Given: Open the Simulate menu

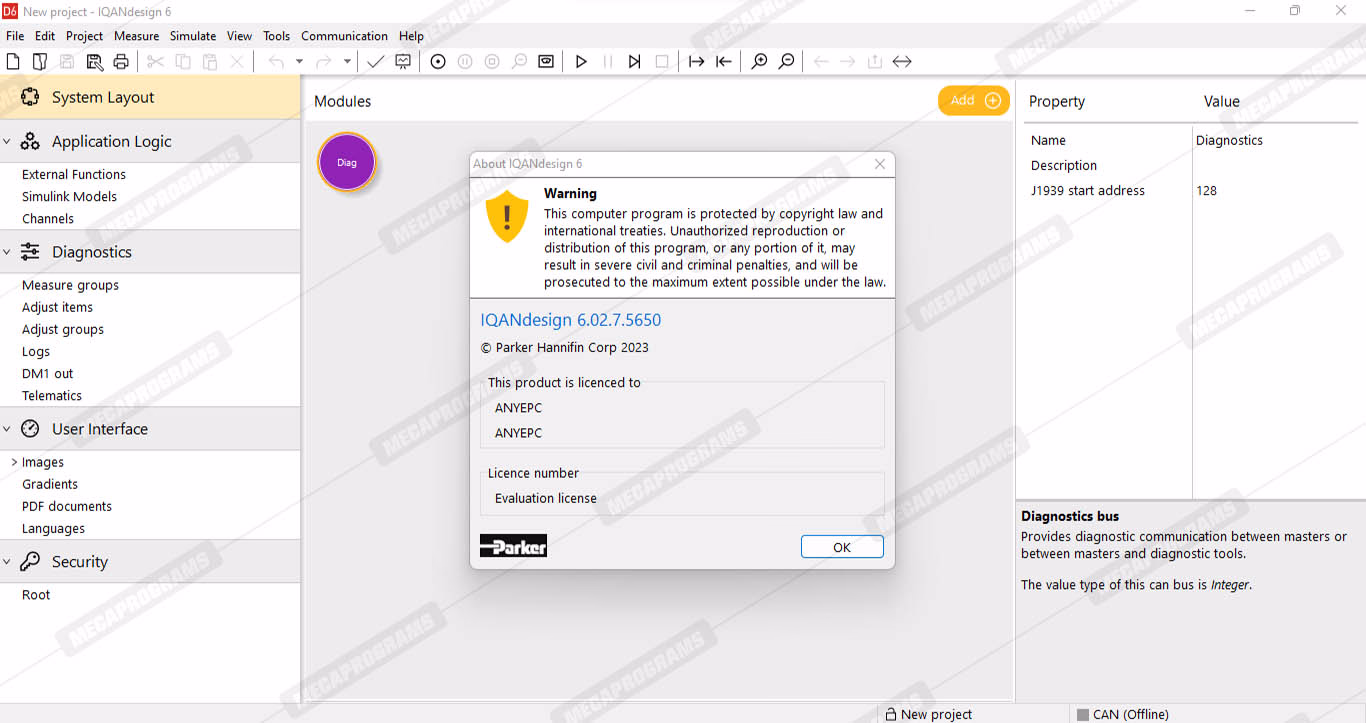Looking at the screenshot, I should 193,36.
